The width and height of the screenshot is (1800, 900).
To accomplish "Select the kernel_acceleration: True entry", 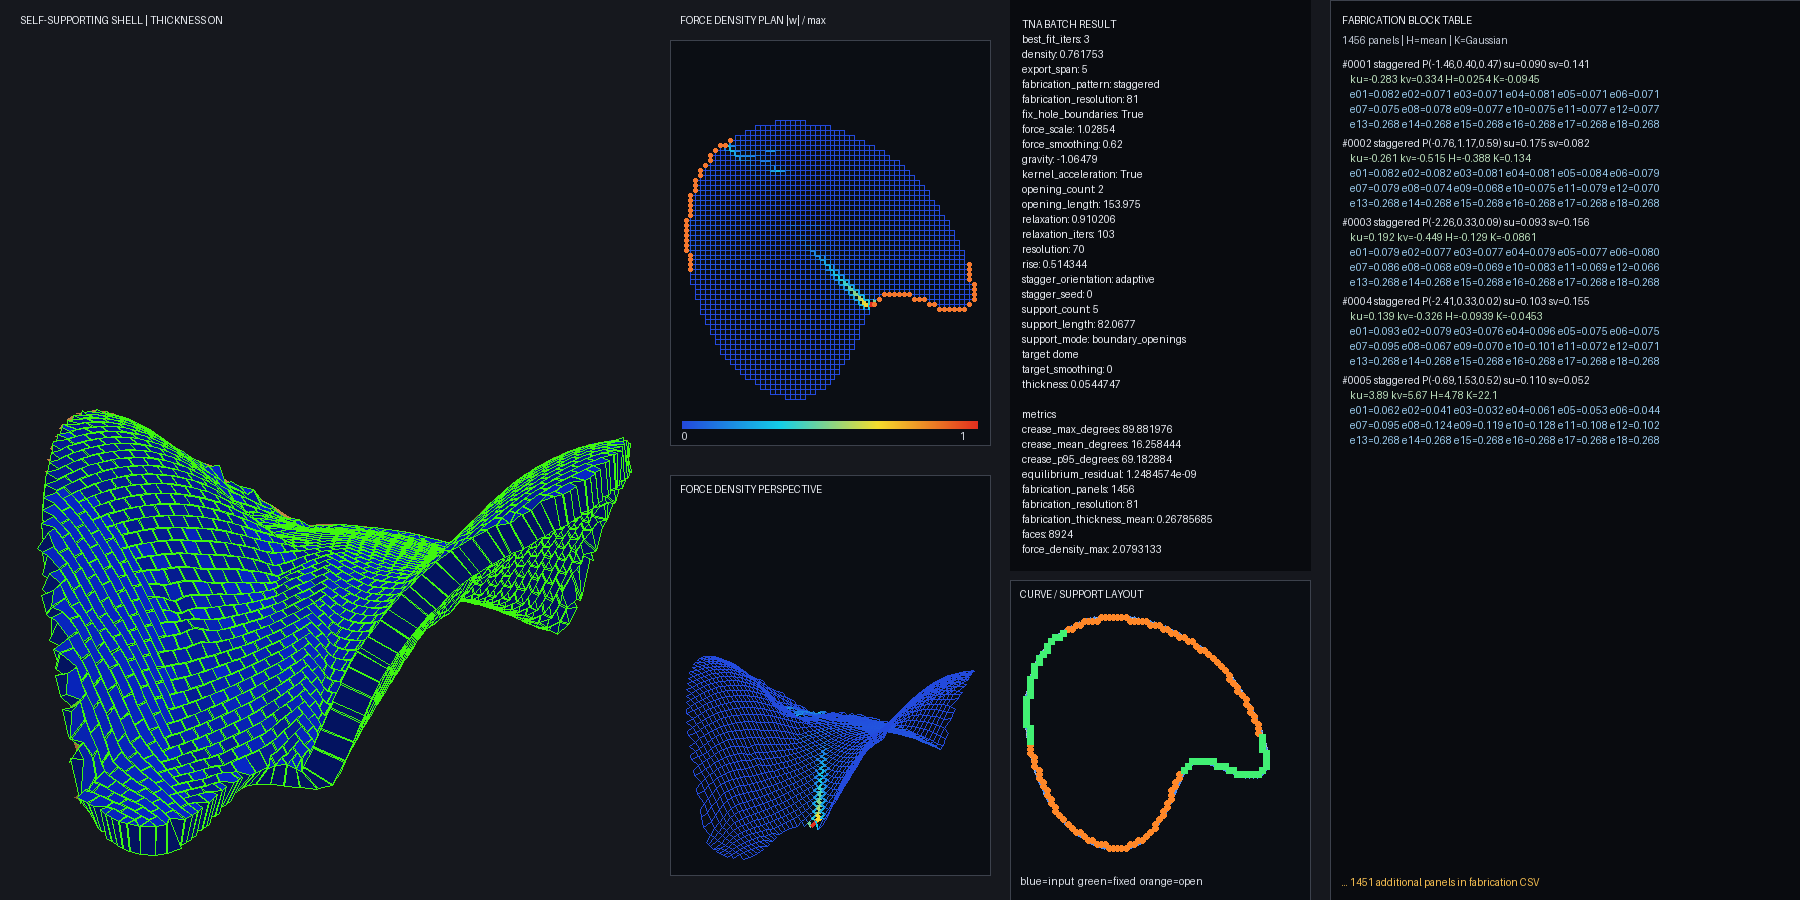I will coord(1082,174).
